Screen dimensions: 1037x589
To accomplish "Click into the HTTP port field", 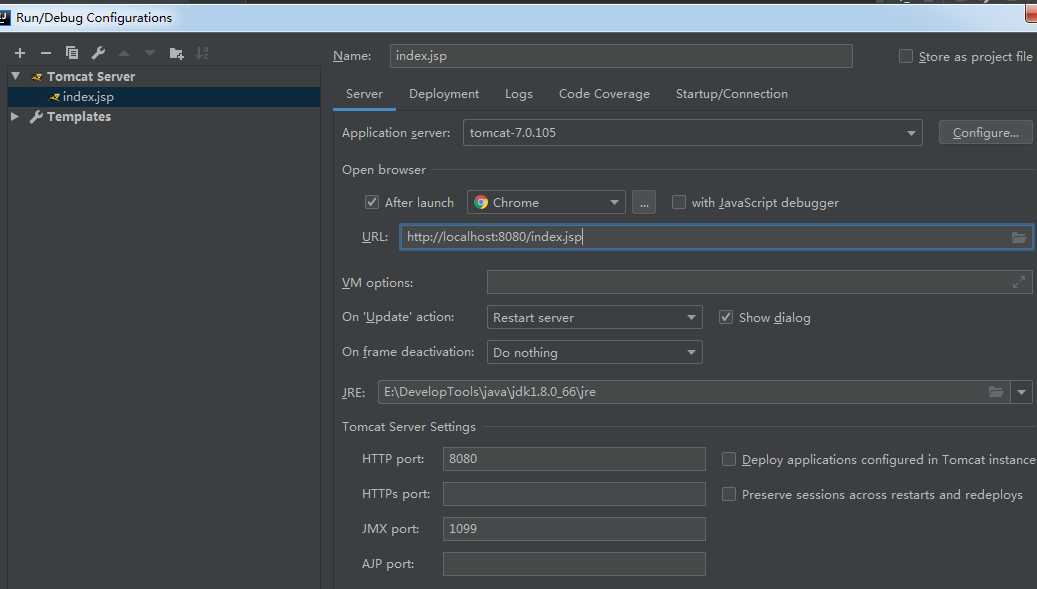I will click(x=574, y=459).
